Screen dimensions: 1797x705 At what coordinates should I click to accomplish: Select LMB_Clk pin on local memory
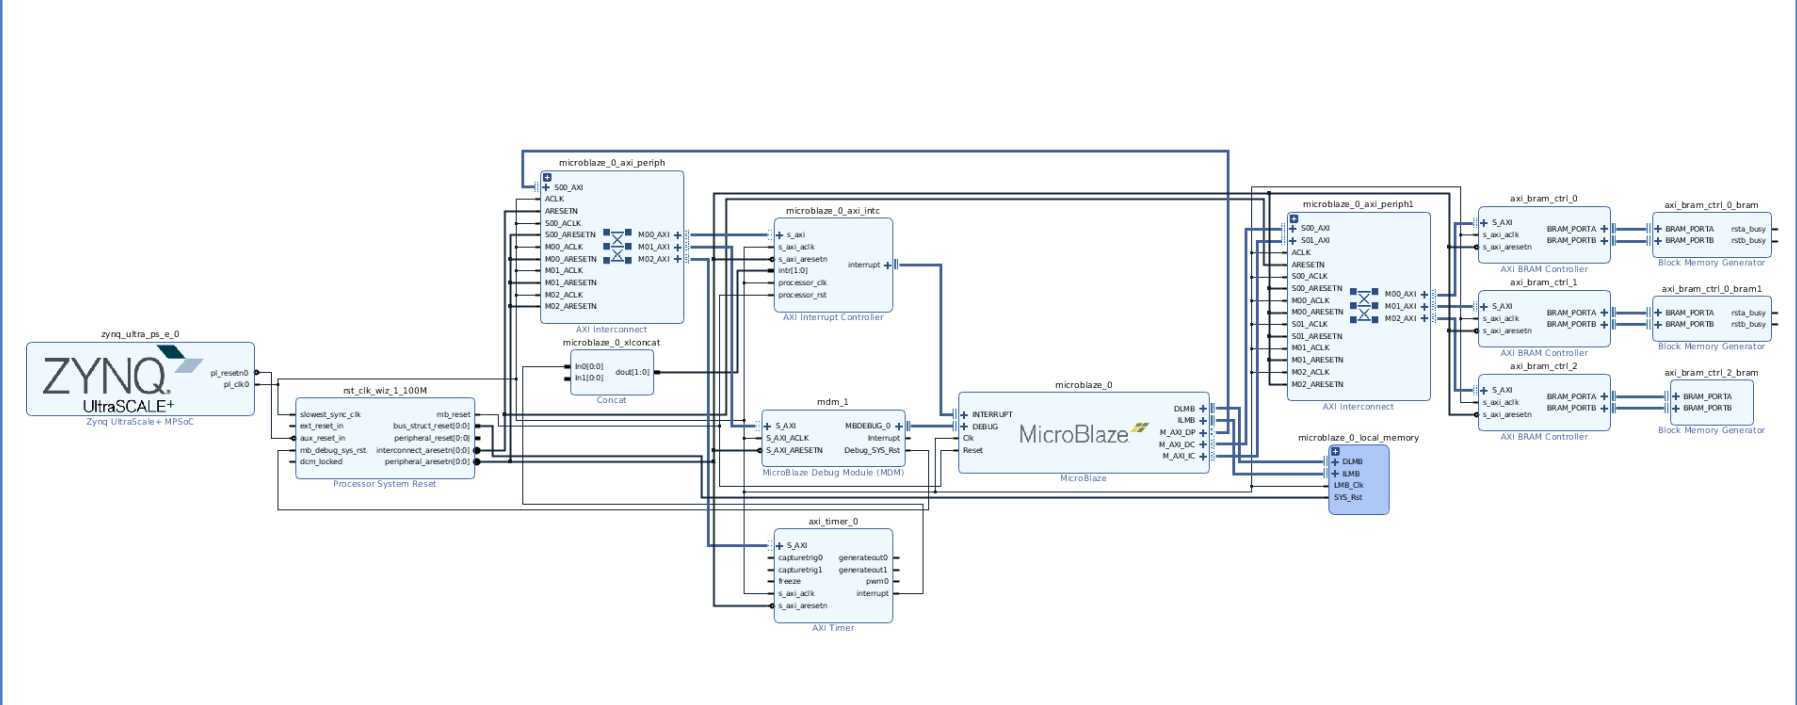coord(1348,486)
